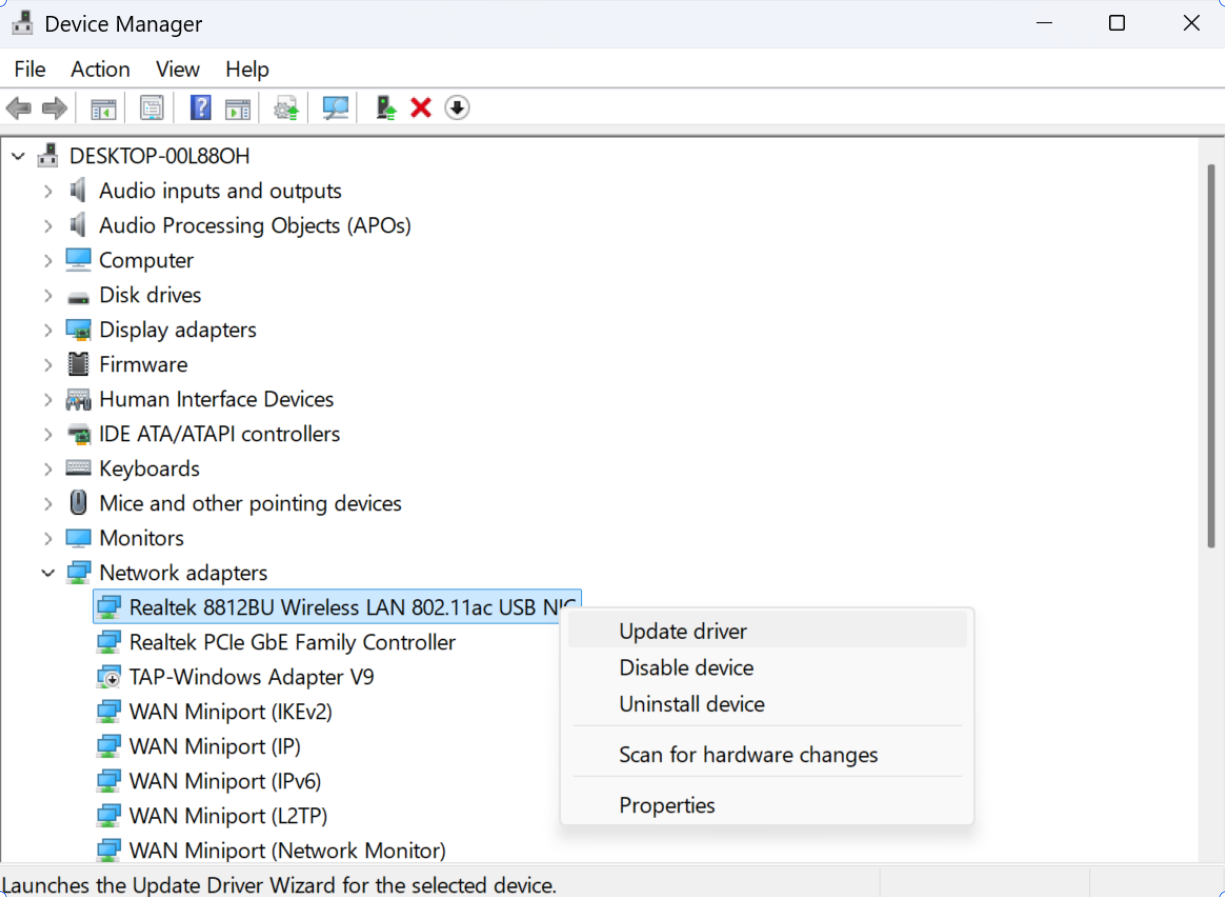
Task: Click the Disable device down-arrow icon
Action: 457,108
